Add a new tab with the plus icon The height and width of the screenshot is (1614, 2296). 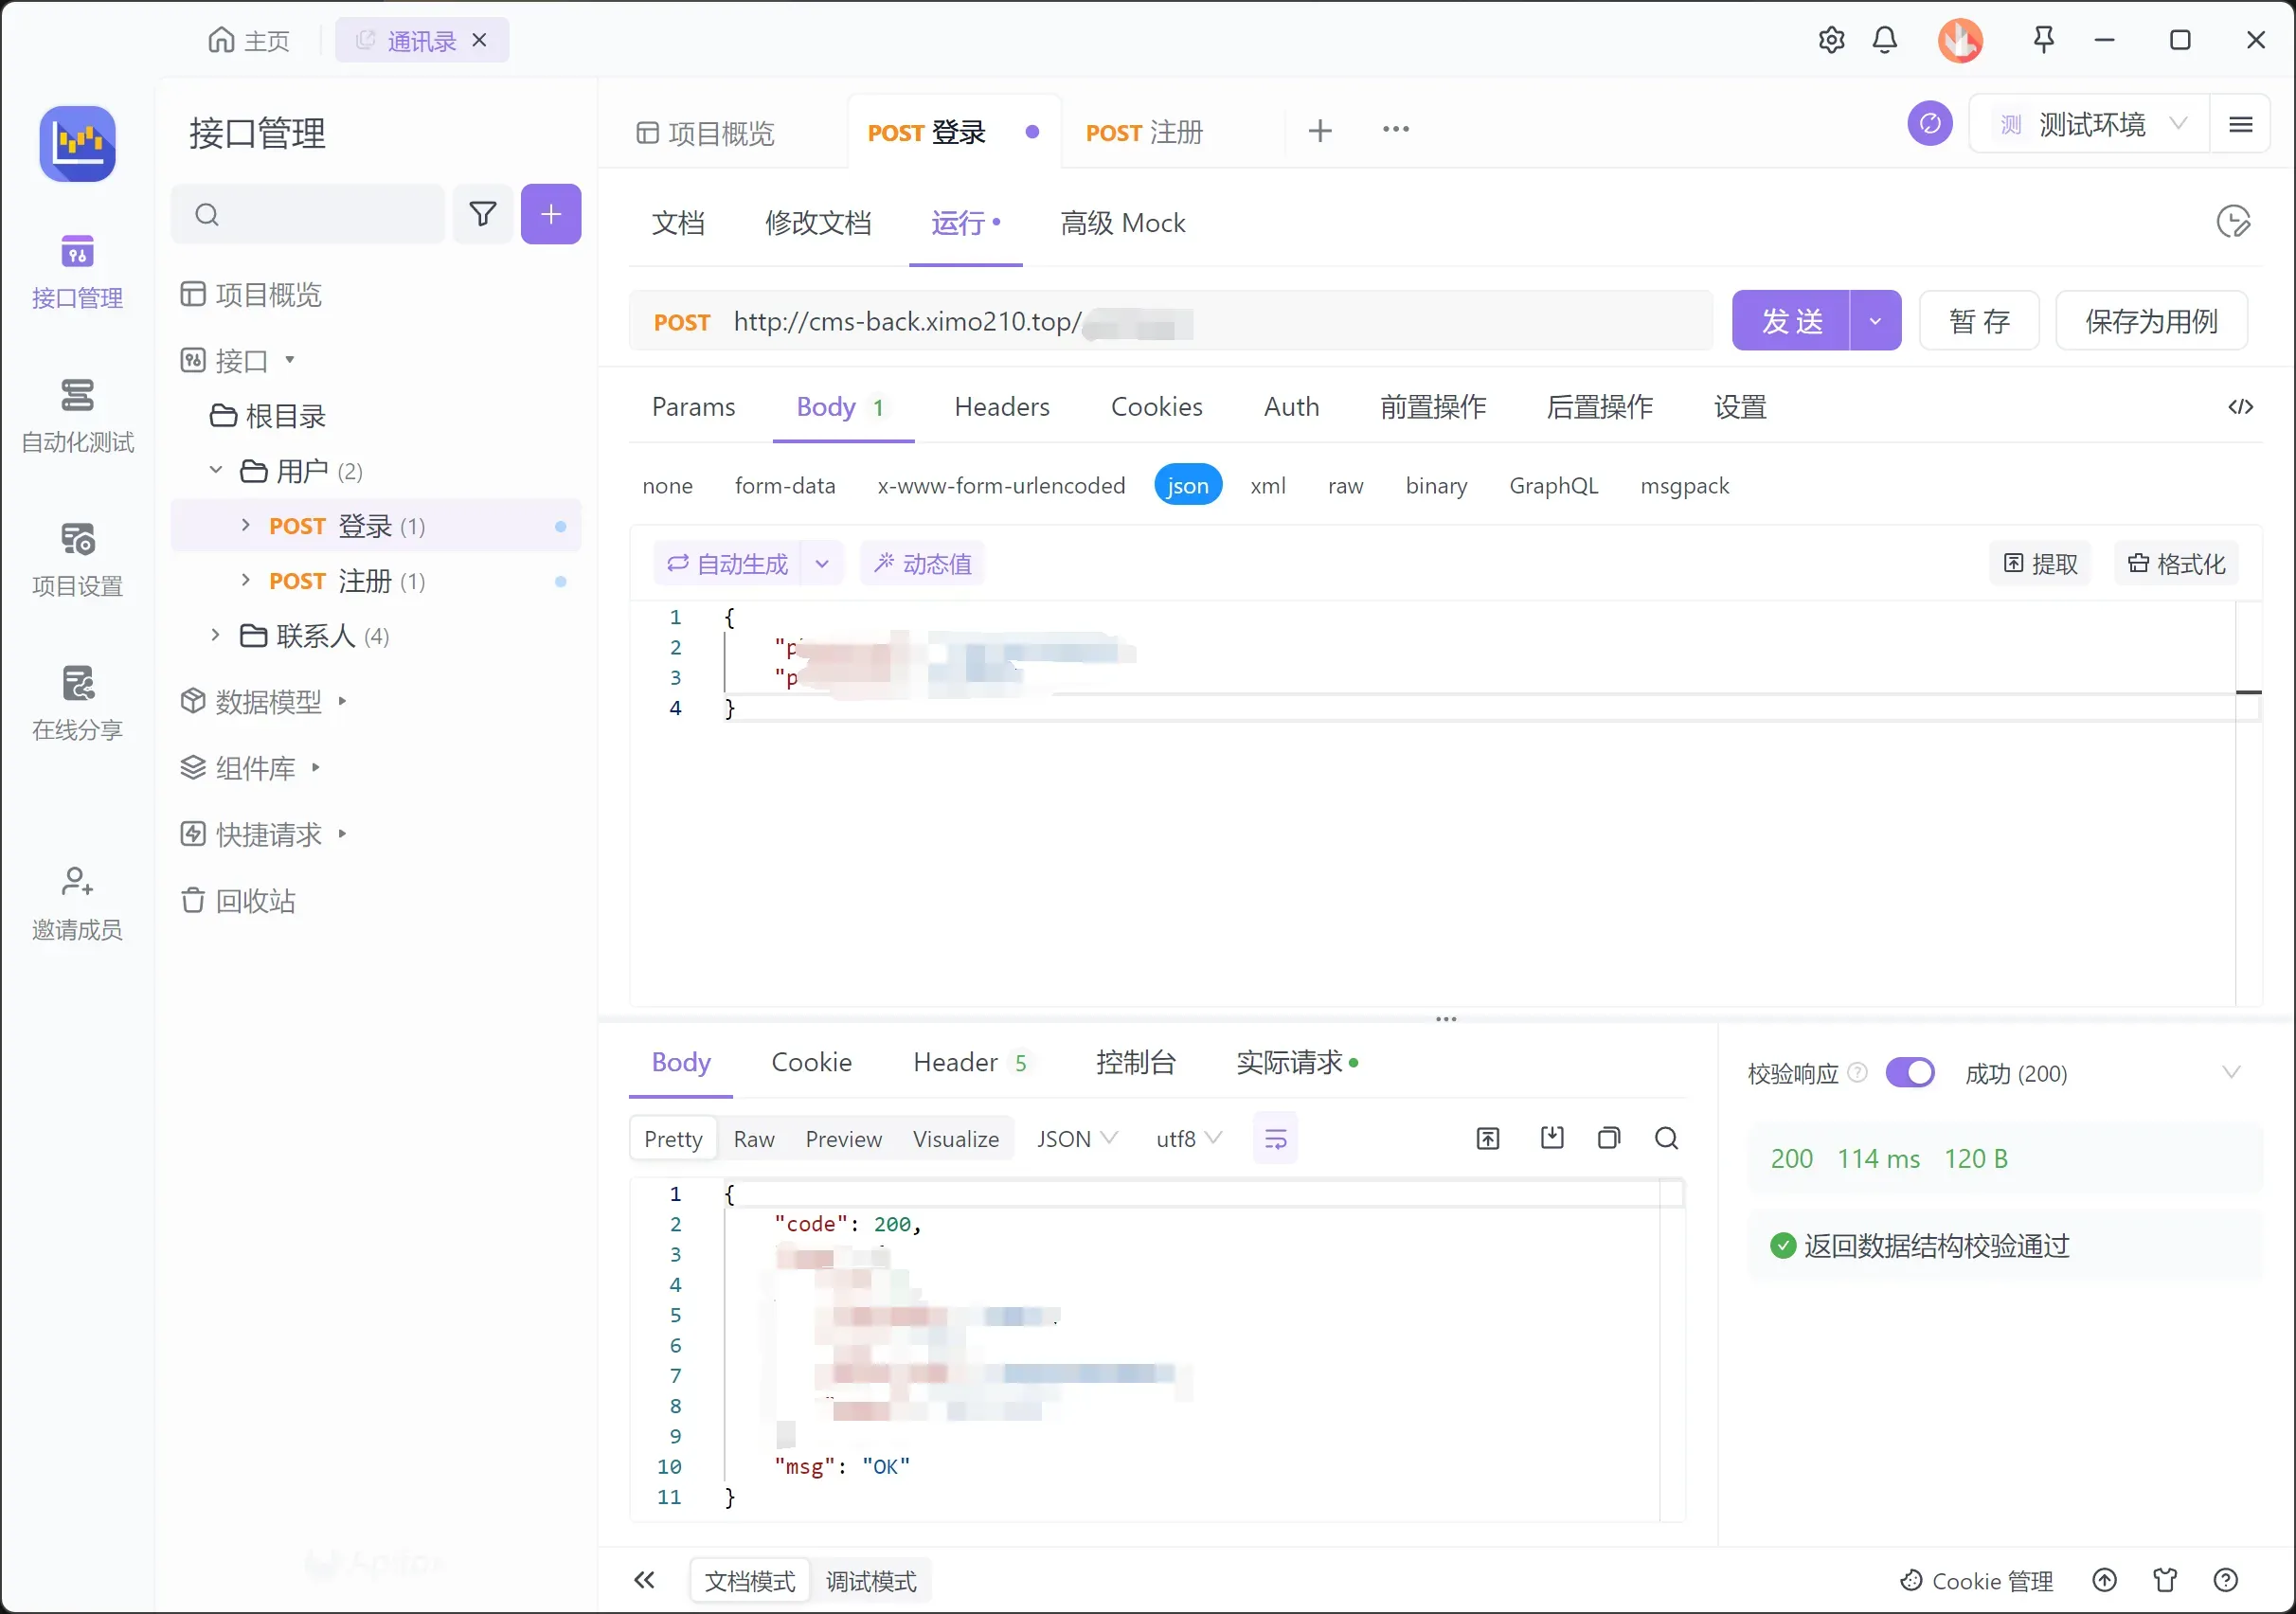1320,131
